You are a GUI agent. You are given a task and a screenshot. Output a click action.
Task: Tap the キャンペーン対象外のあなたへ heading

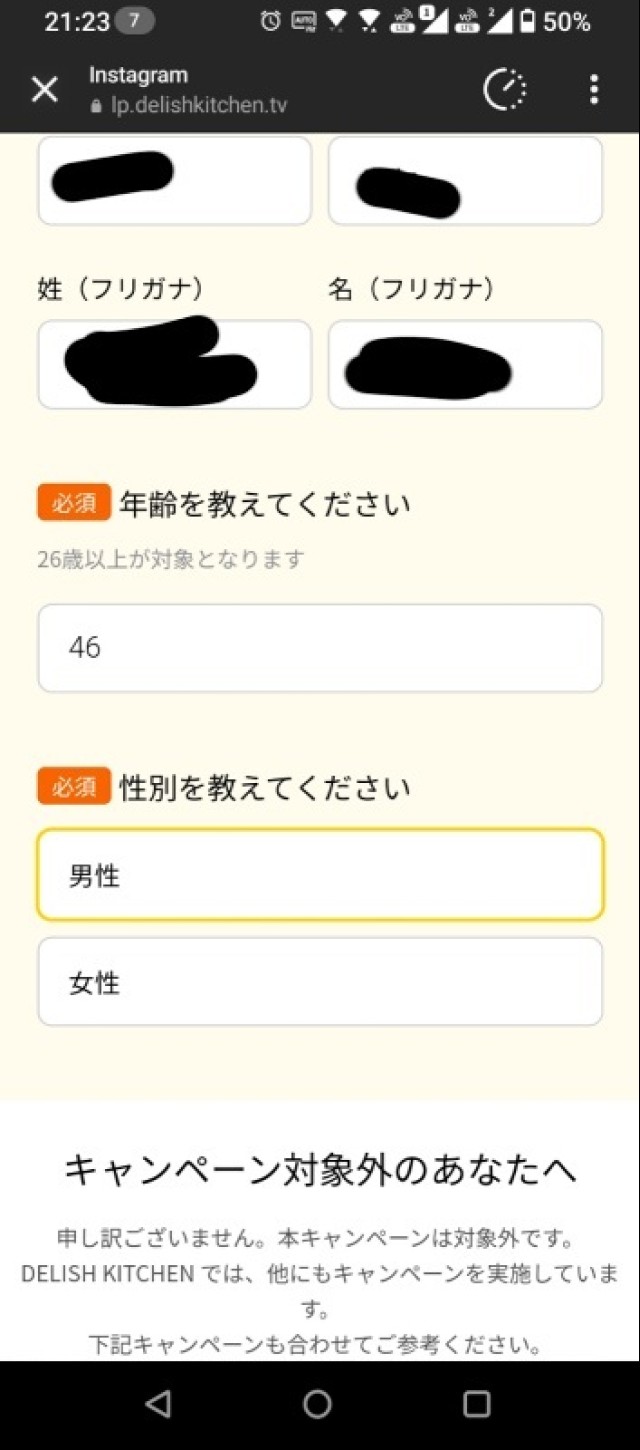coord(320,1168)
